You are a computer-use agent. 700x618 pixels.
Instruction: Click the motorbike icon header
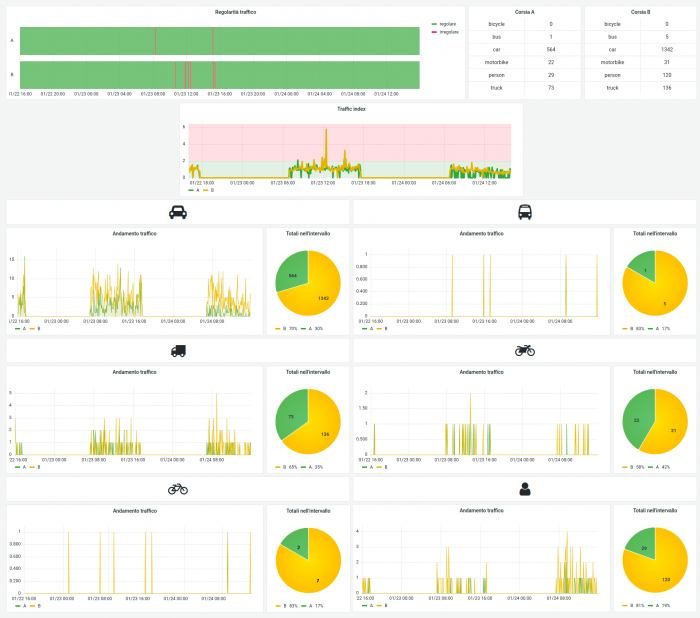524,350
